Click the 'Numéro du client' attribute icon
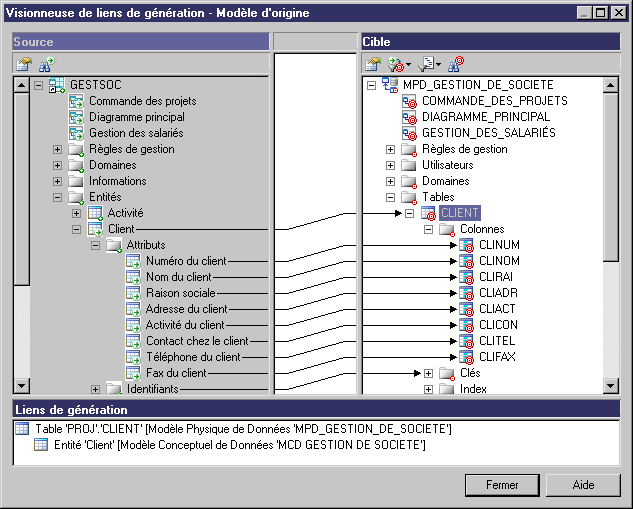Viewport: 633px width, 509px height. pos(133,261)
